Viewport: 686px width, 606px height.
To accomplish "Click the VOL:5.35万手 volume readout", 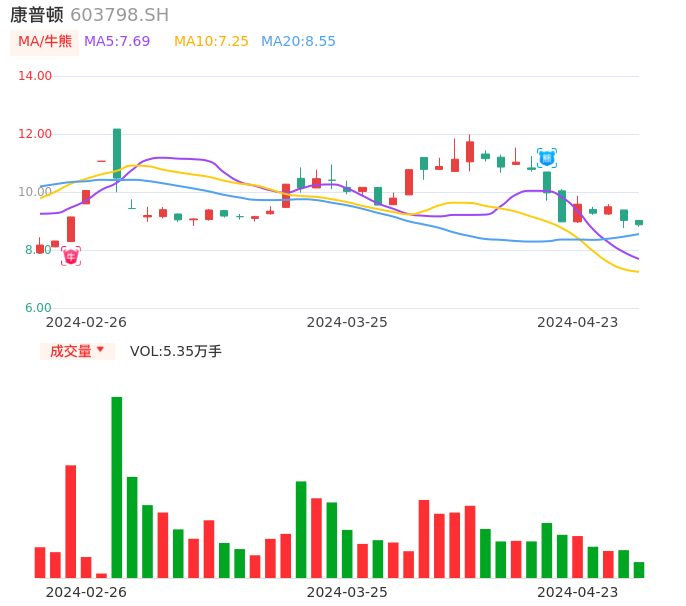I will pos(176,351).
